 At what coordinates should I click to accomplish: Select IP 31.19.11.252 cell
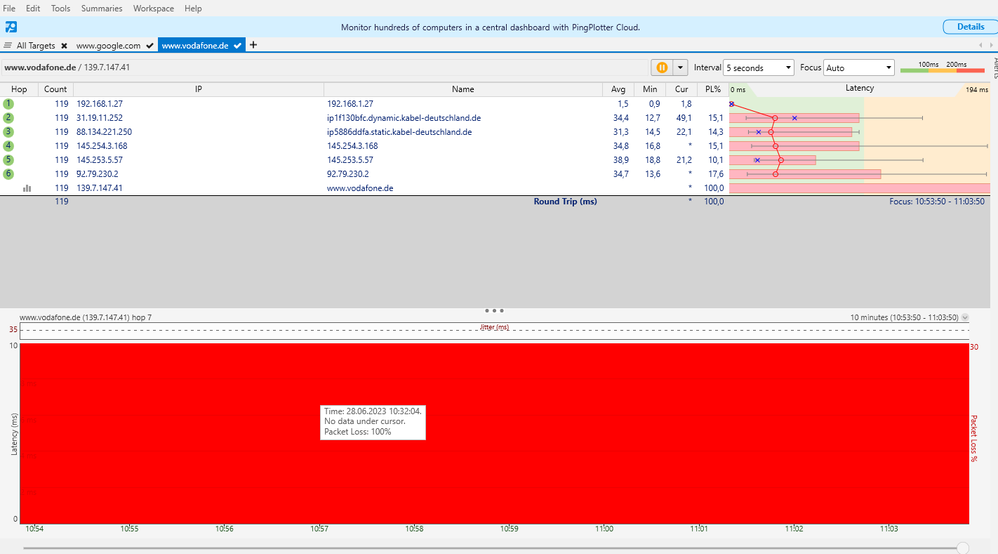click(99, 118)
